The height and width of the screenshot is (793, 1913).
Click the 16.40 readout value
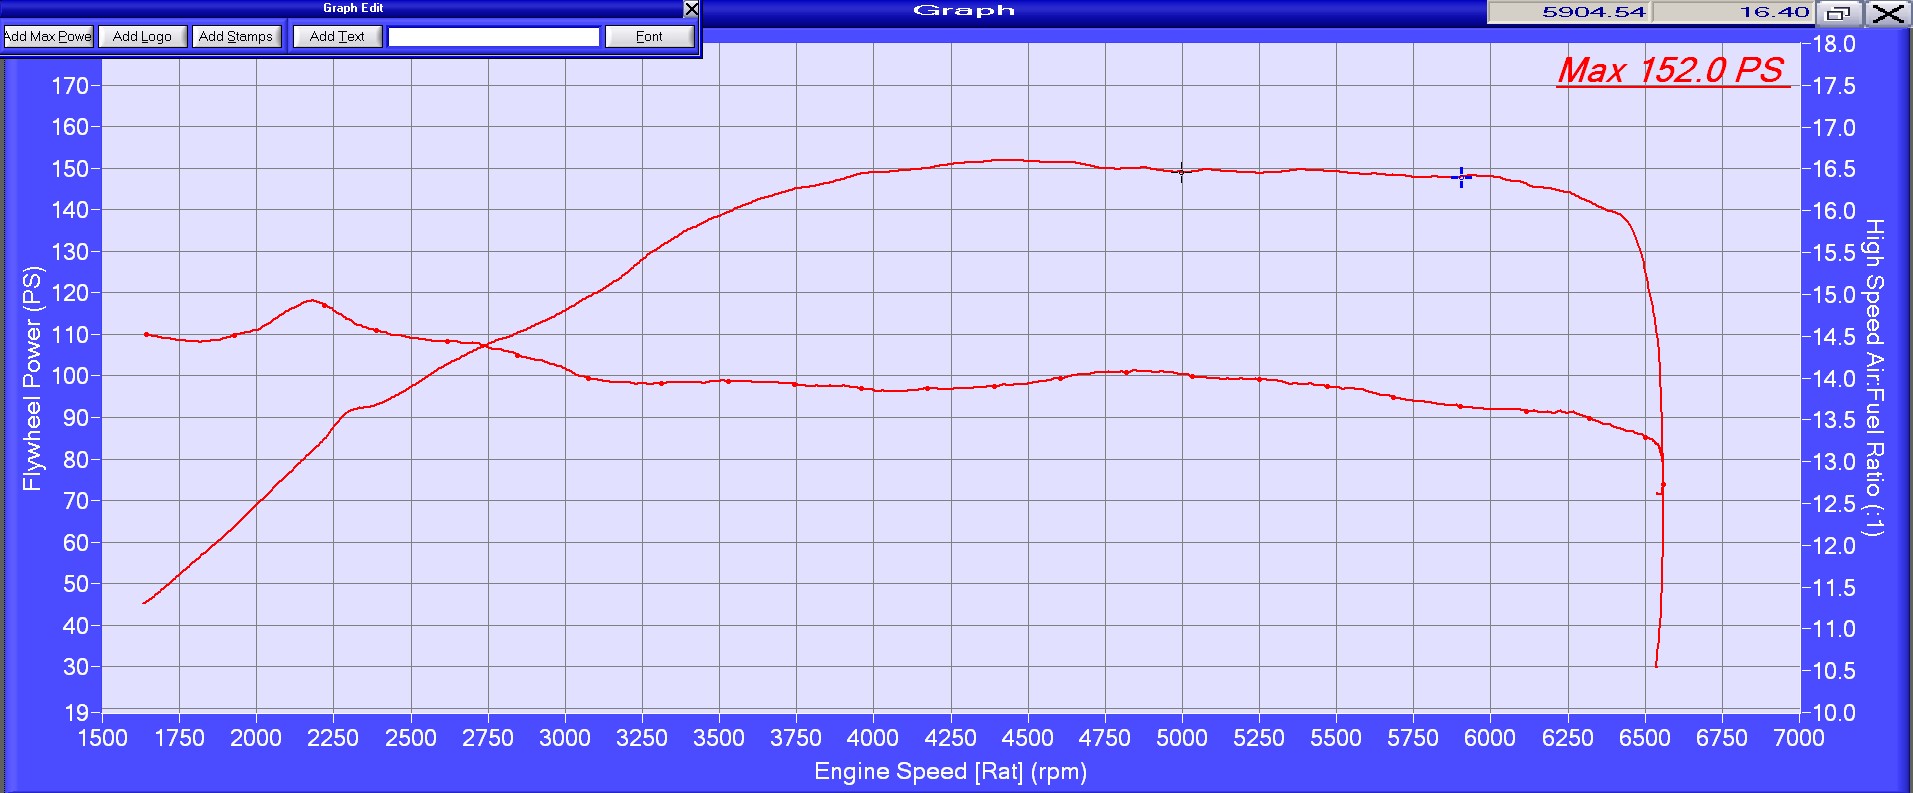tap(1774, 12)
